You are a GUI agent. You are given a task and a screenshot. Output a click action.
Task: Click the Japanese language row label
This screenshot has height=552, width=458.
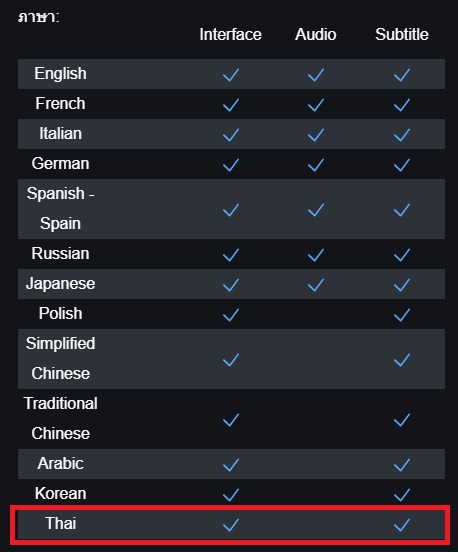pyautogui.click(x=60, y=284)
